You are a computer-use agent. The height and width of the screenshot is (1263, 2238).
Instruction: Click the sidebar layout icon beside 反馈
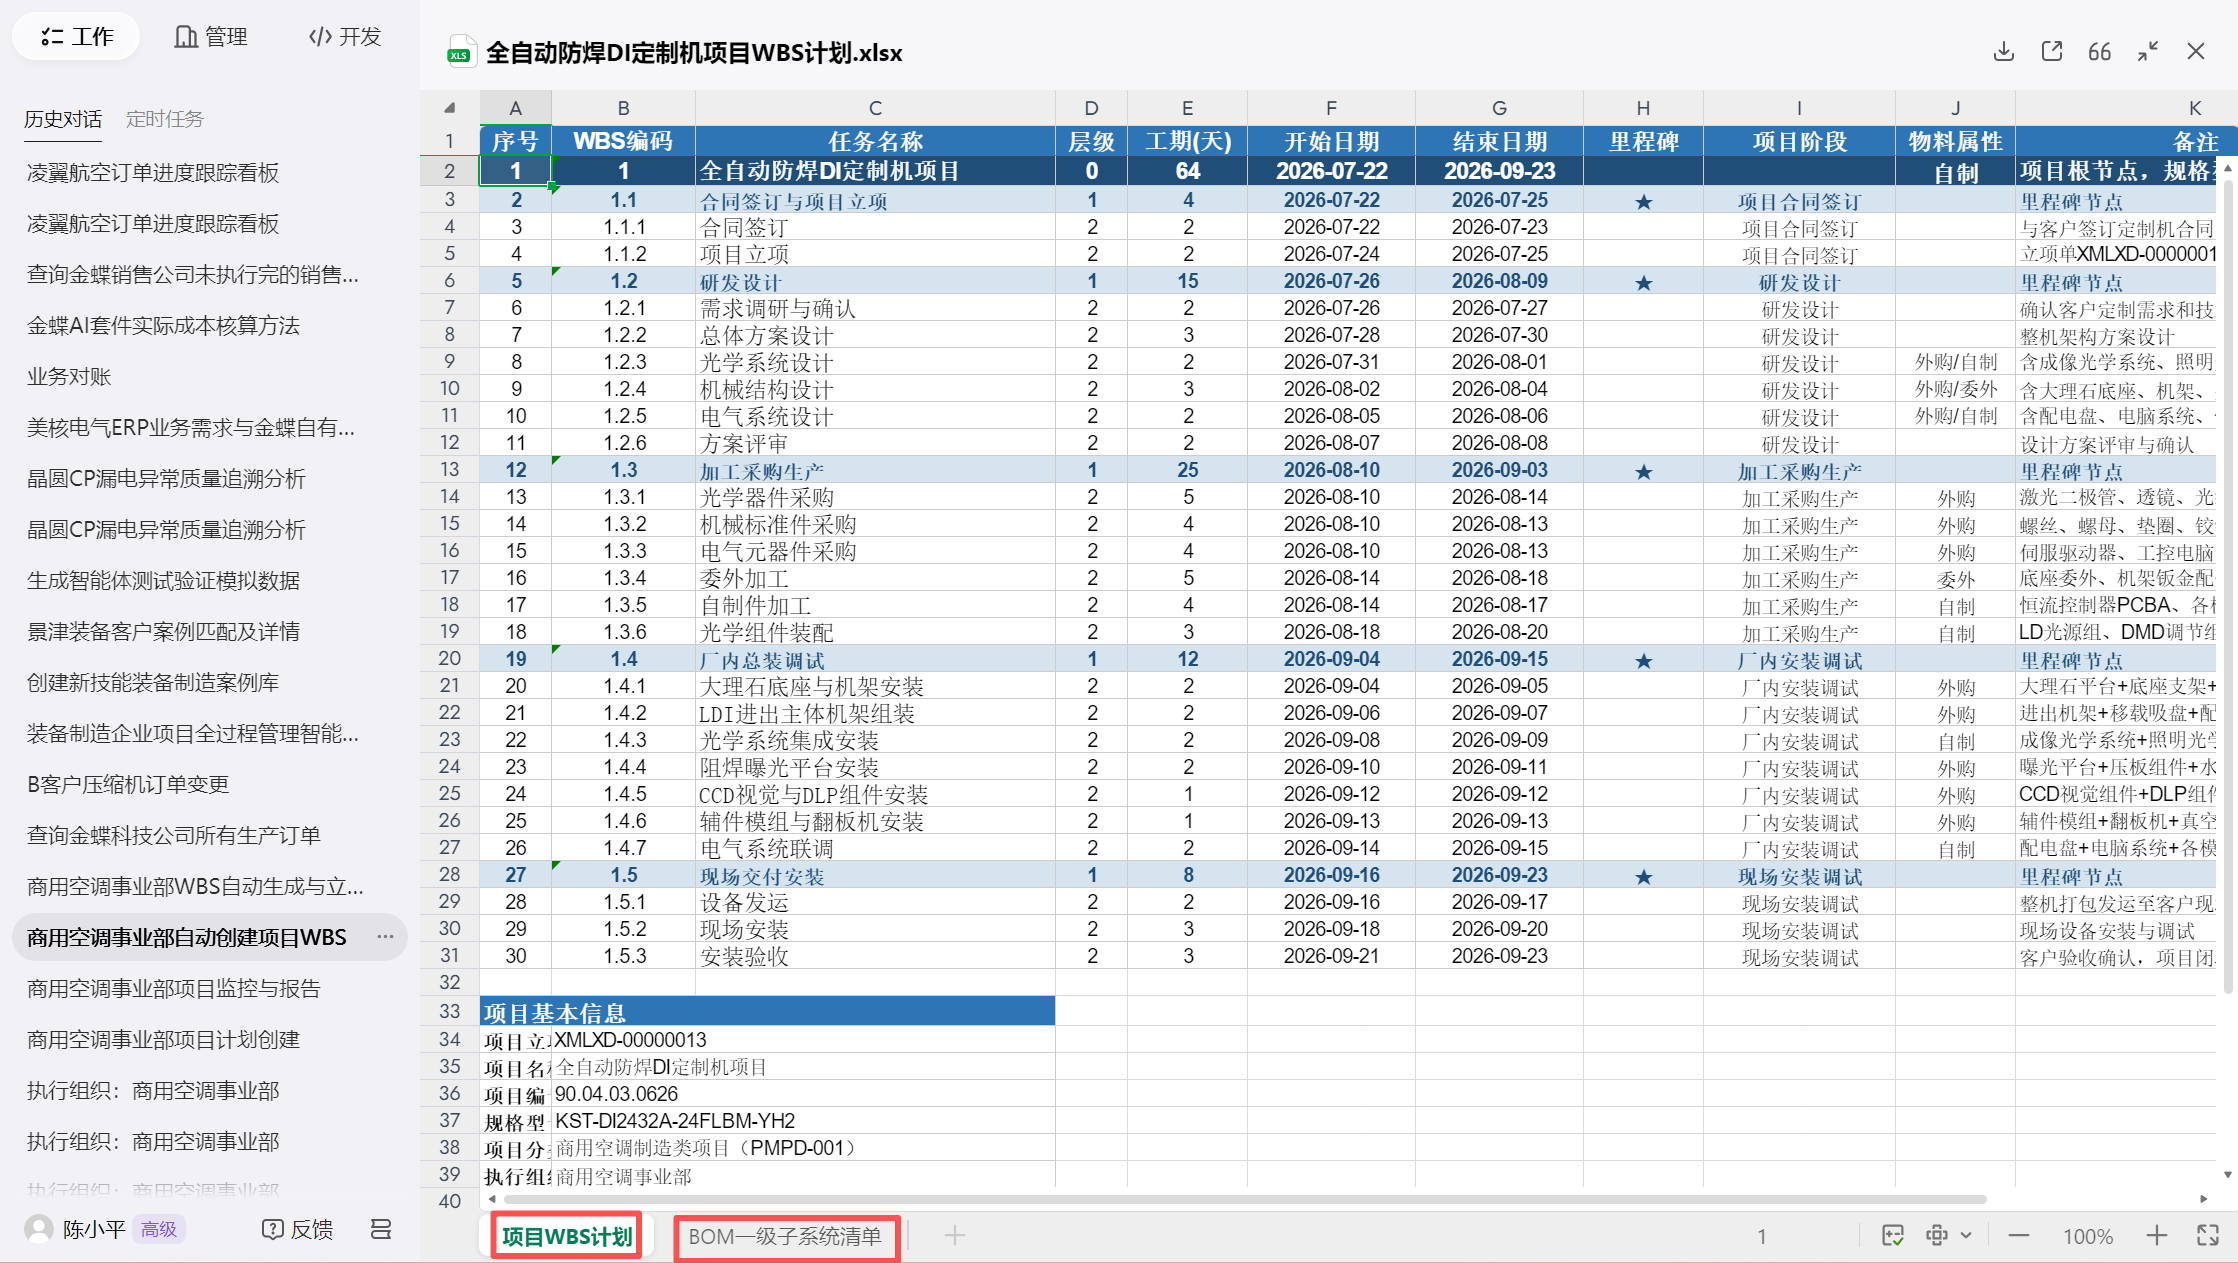click(381, 1229)
